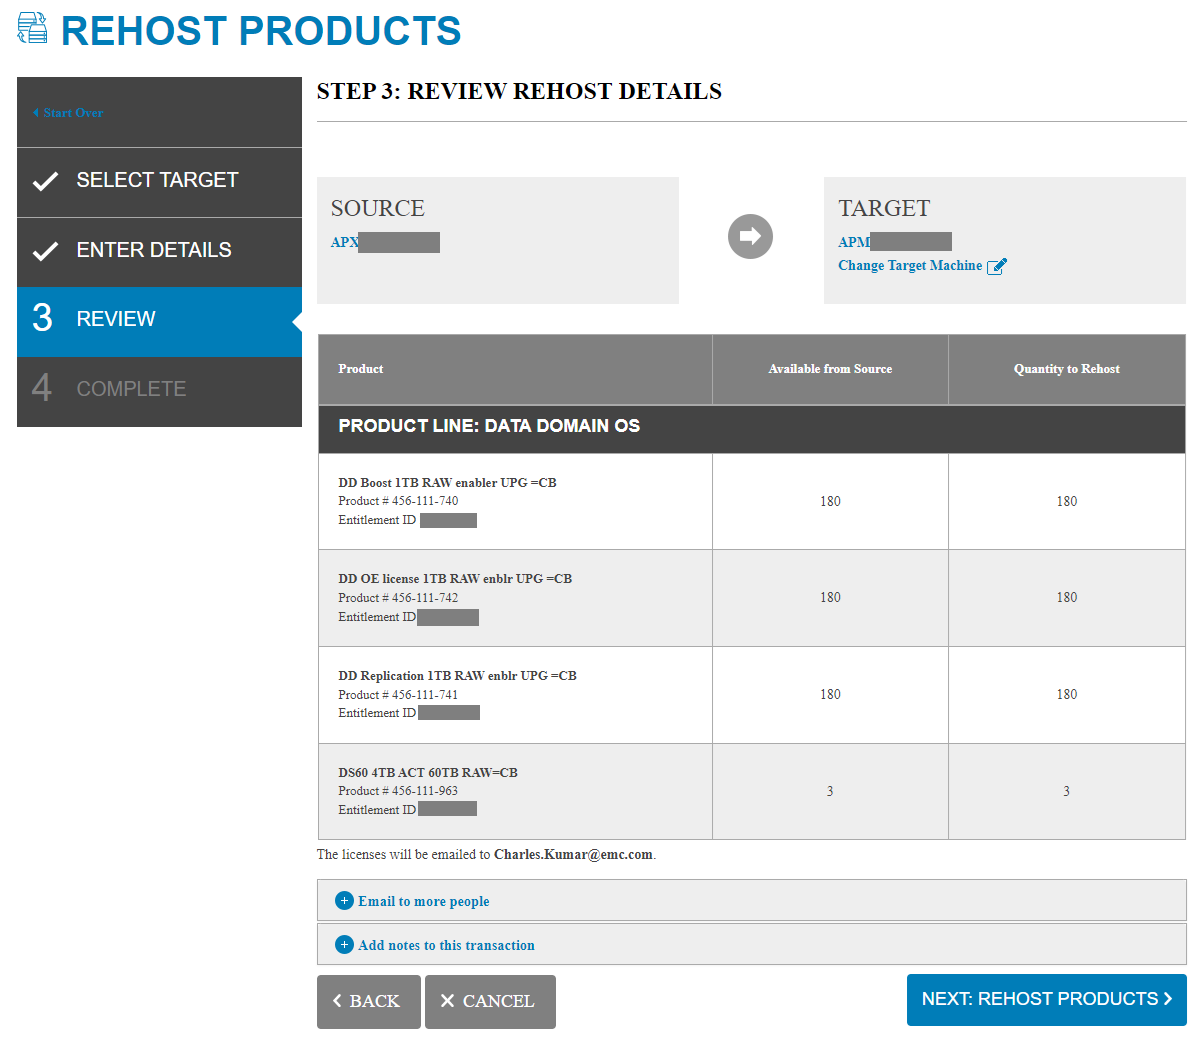The height and width of the screenshot is (1038, 1193).
Task: Click the source-to-target arrow icon
Action: tap(750, 237)
